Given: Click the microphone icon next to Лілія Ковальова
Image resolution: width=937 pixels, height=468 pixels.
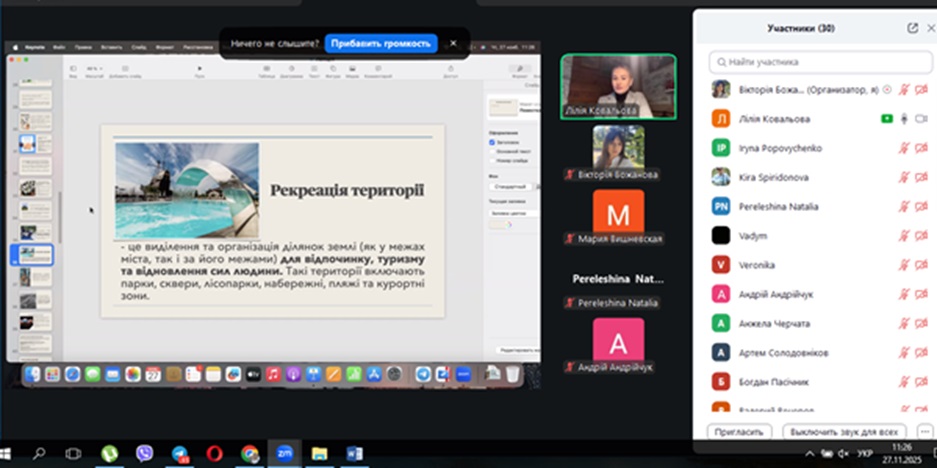Looking at the screenshot, I should [903, 119].
